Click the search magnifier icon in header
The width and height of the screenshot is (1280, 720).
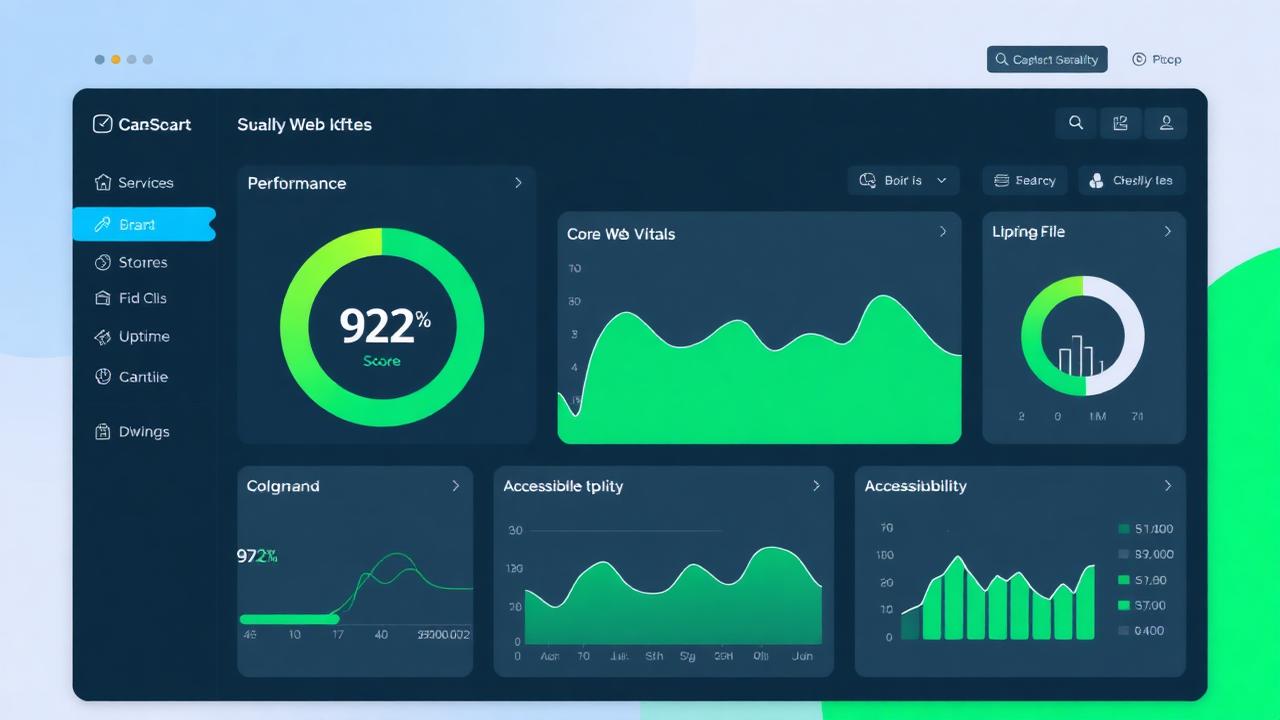(1076, 123)
